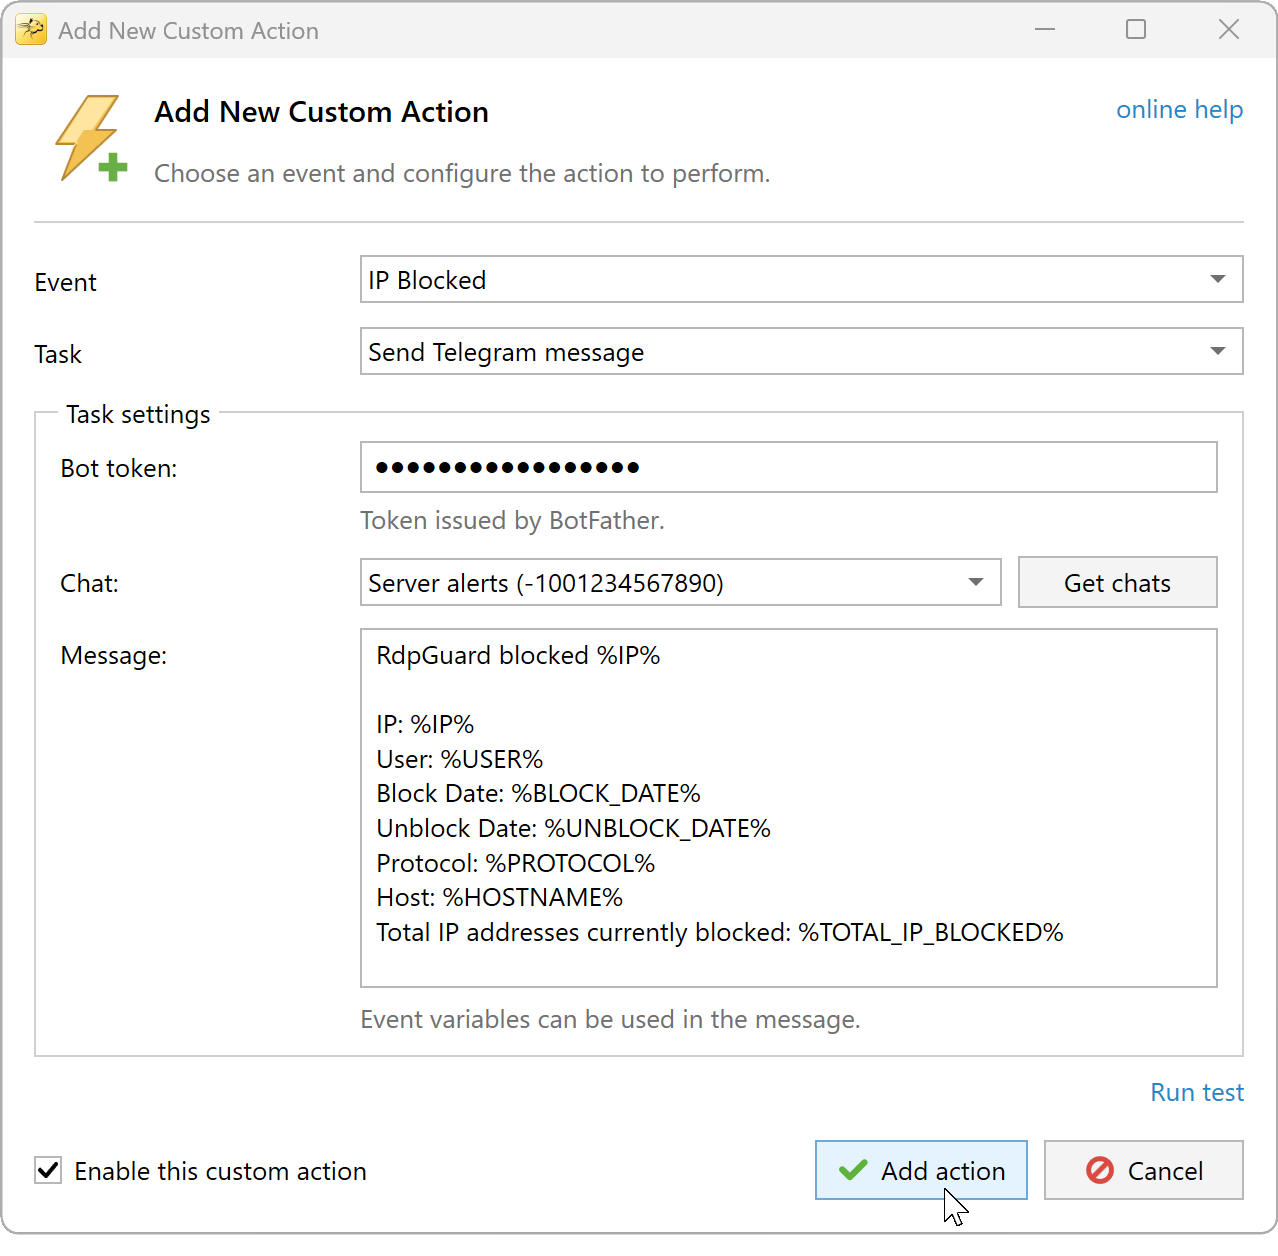
Task: Click 'Event variables can be used' hint text
Action: click(610, 1019)
